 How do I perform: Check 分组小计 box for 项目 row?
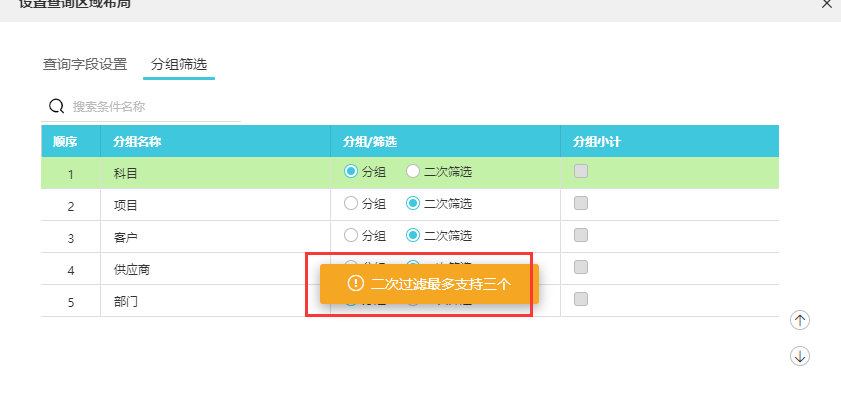581,203
